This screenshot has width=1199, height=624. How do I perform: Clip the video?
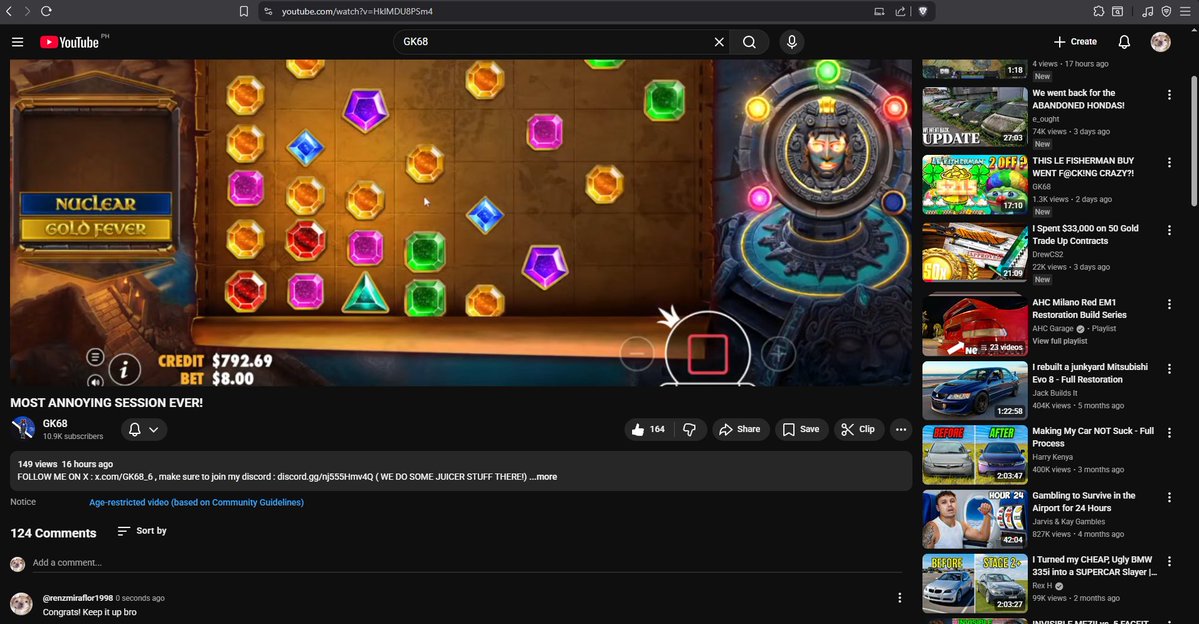coord(858,430)
